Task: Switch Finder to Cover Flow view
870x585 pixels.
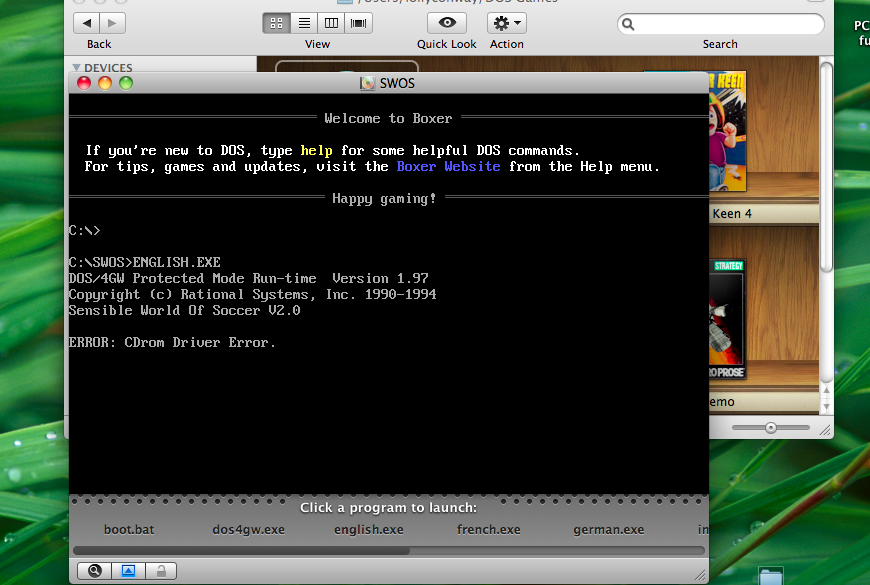Action: pyautogui.click(x=359, y=22)
